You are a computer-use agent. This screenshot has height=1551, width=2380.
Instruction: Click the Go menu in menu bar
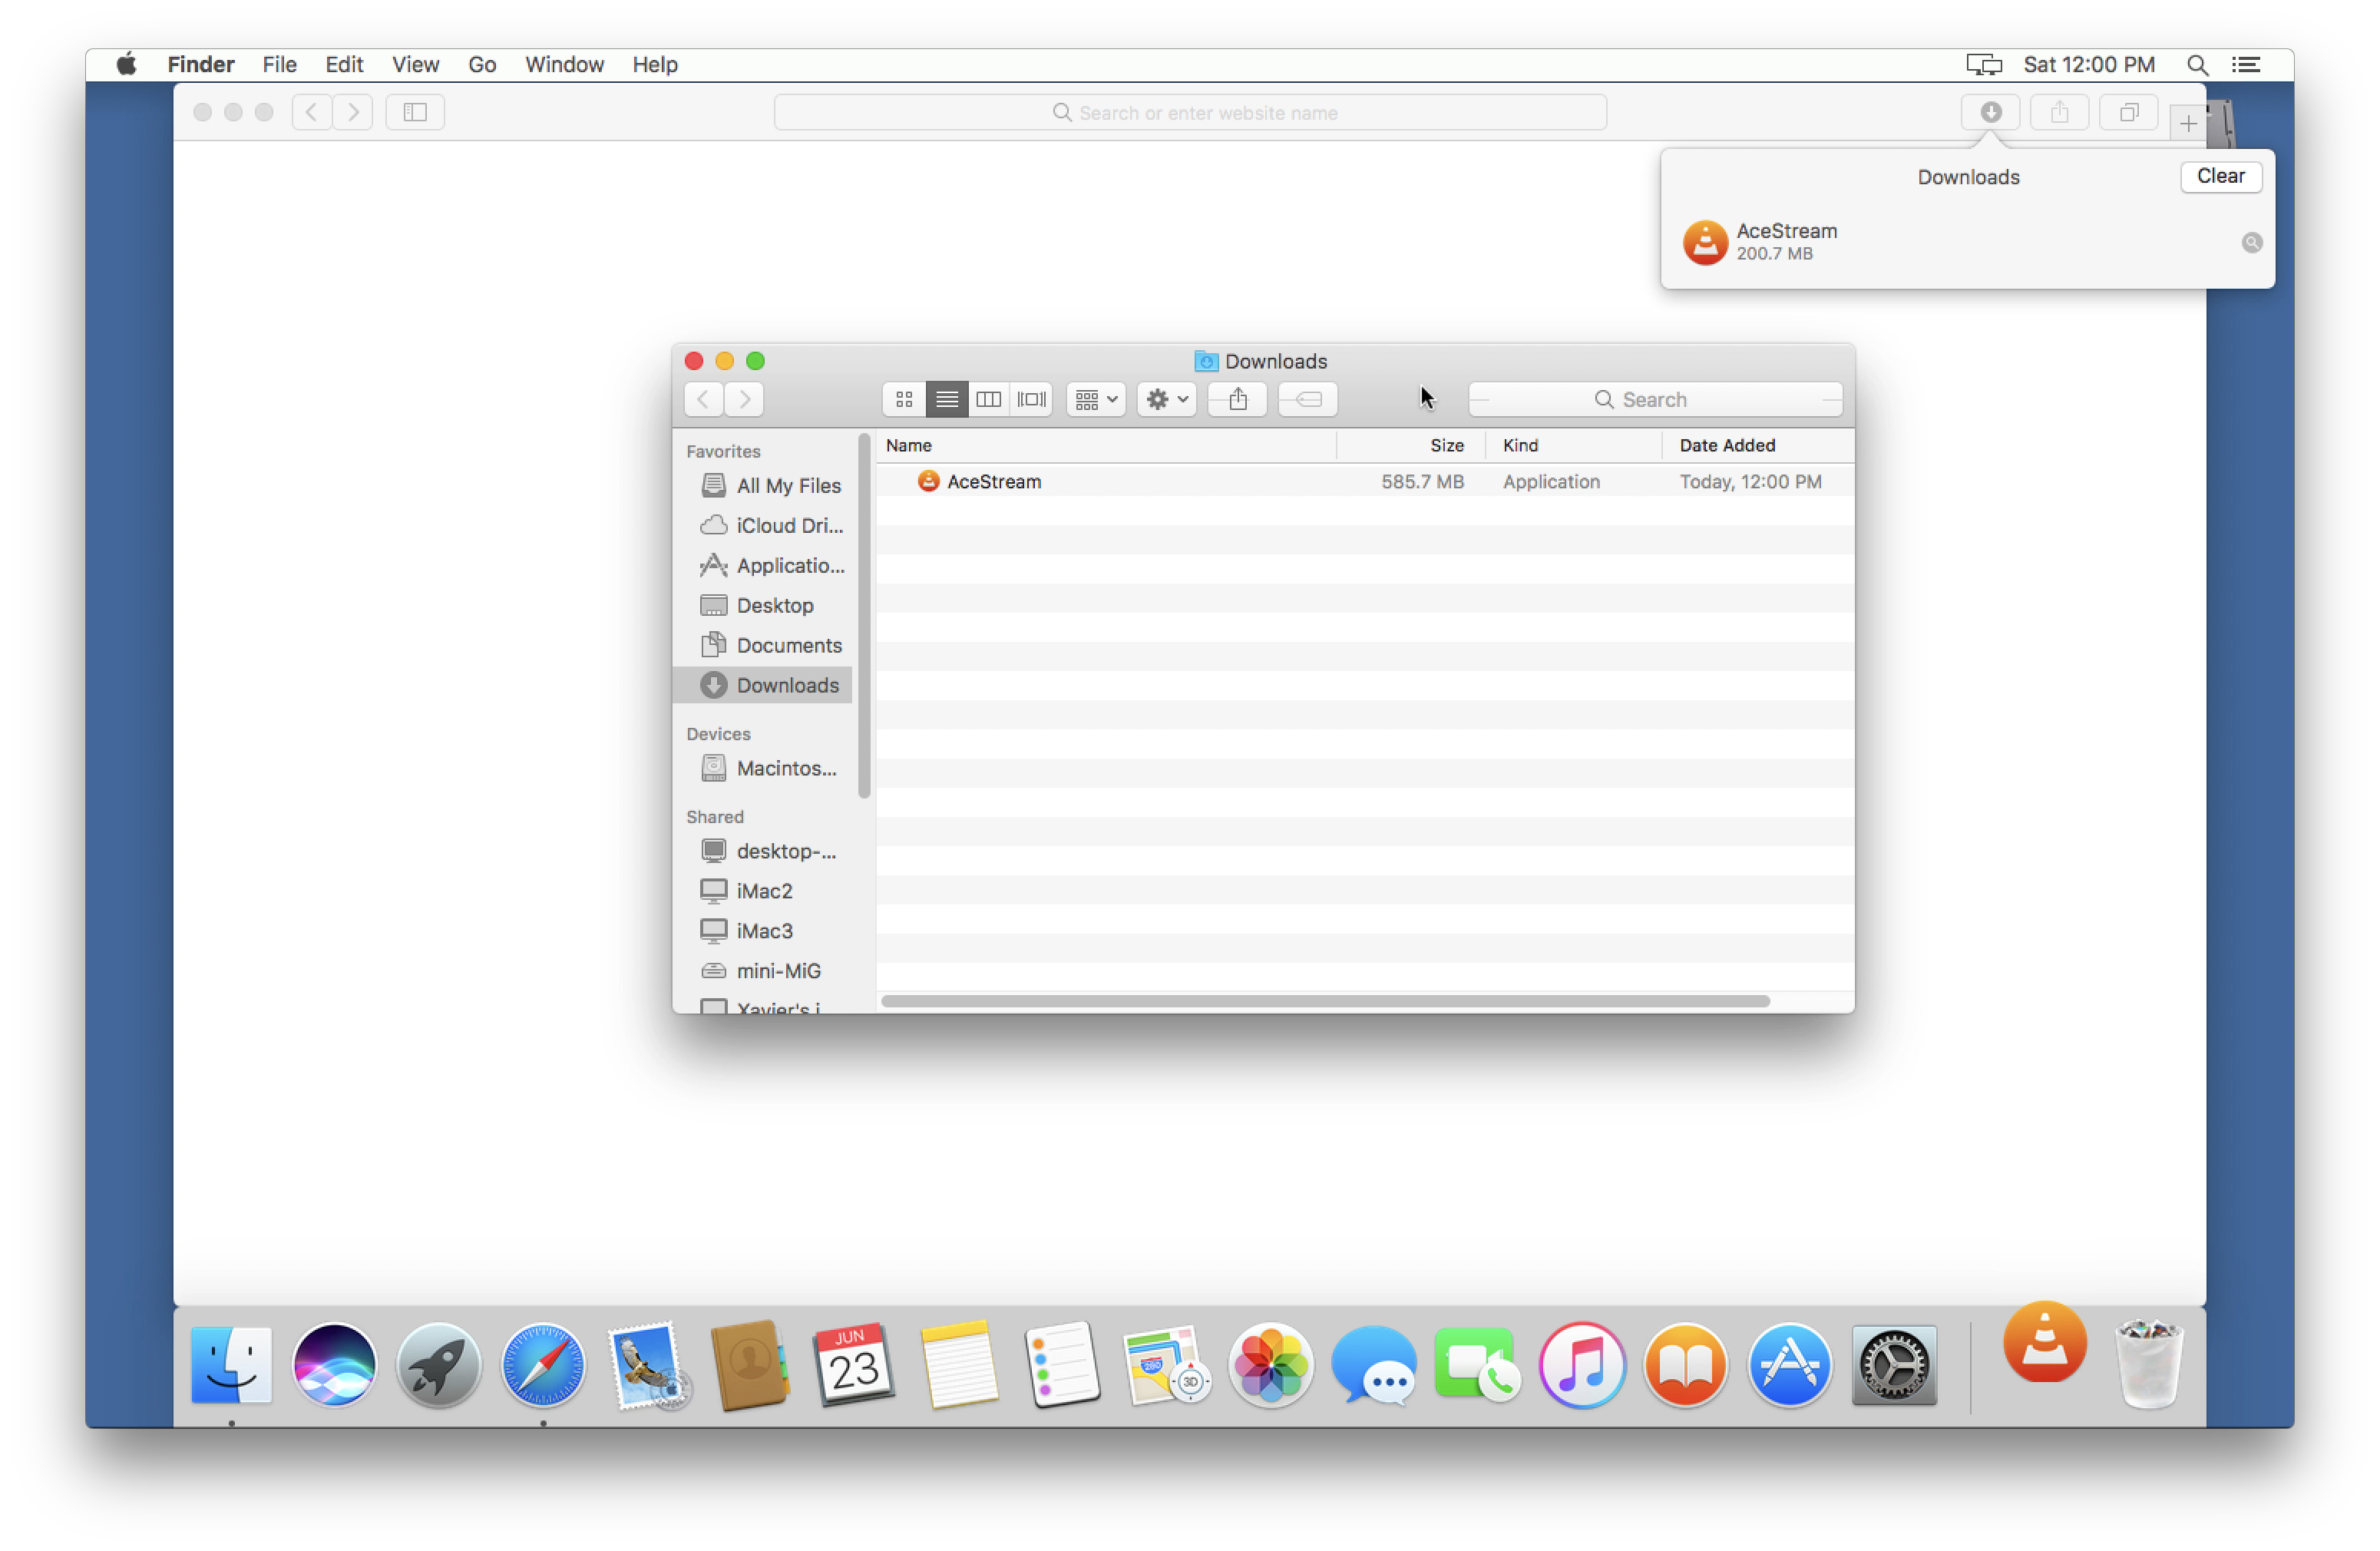(x=482, y=64)
